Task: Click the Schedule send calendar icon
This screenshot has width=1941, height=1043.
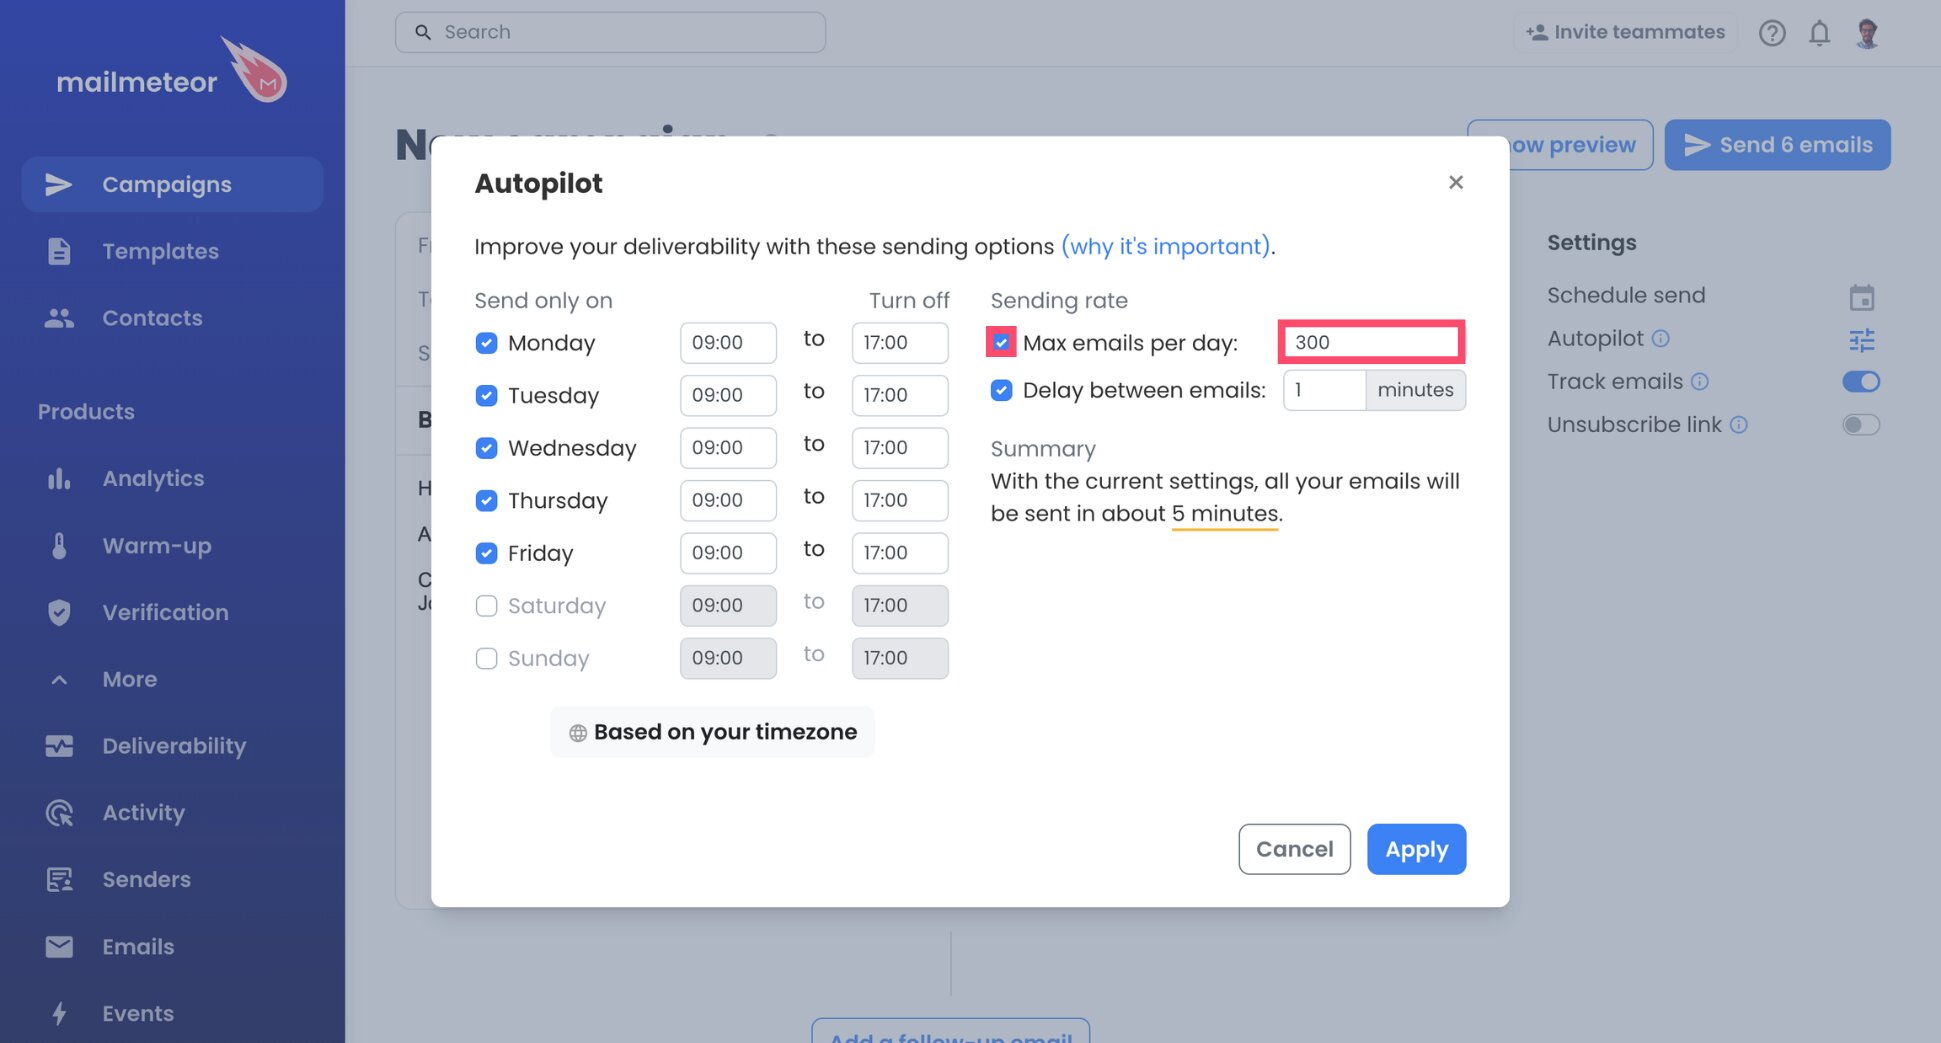Action: [x=1861, y=297]
